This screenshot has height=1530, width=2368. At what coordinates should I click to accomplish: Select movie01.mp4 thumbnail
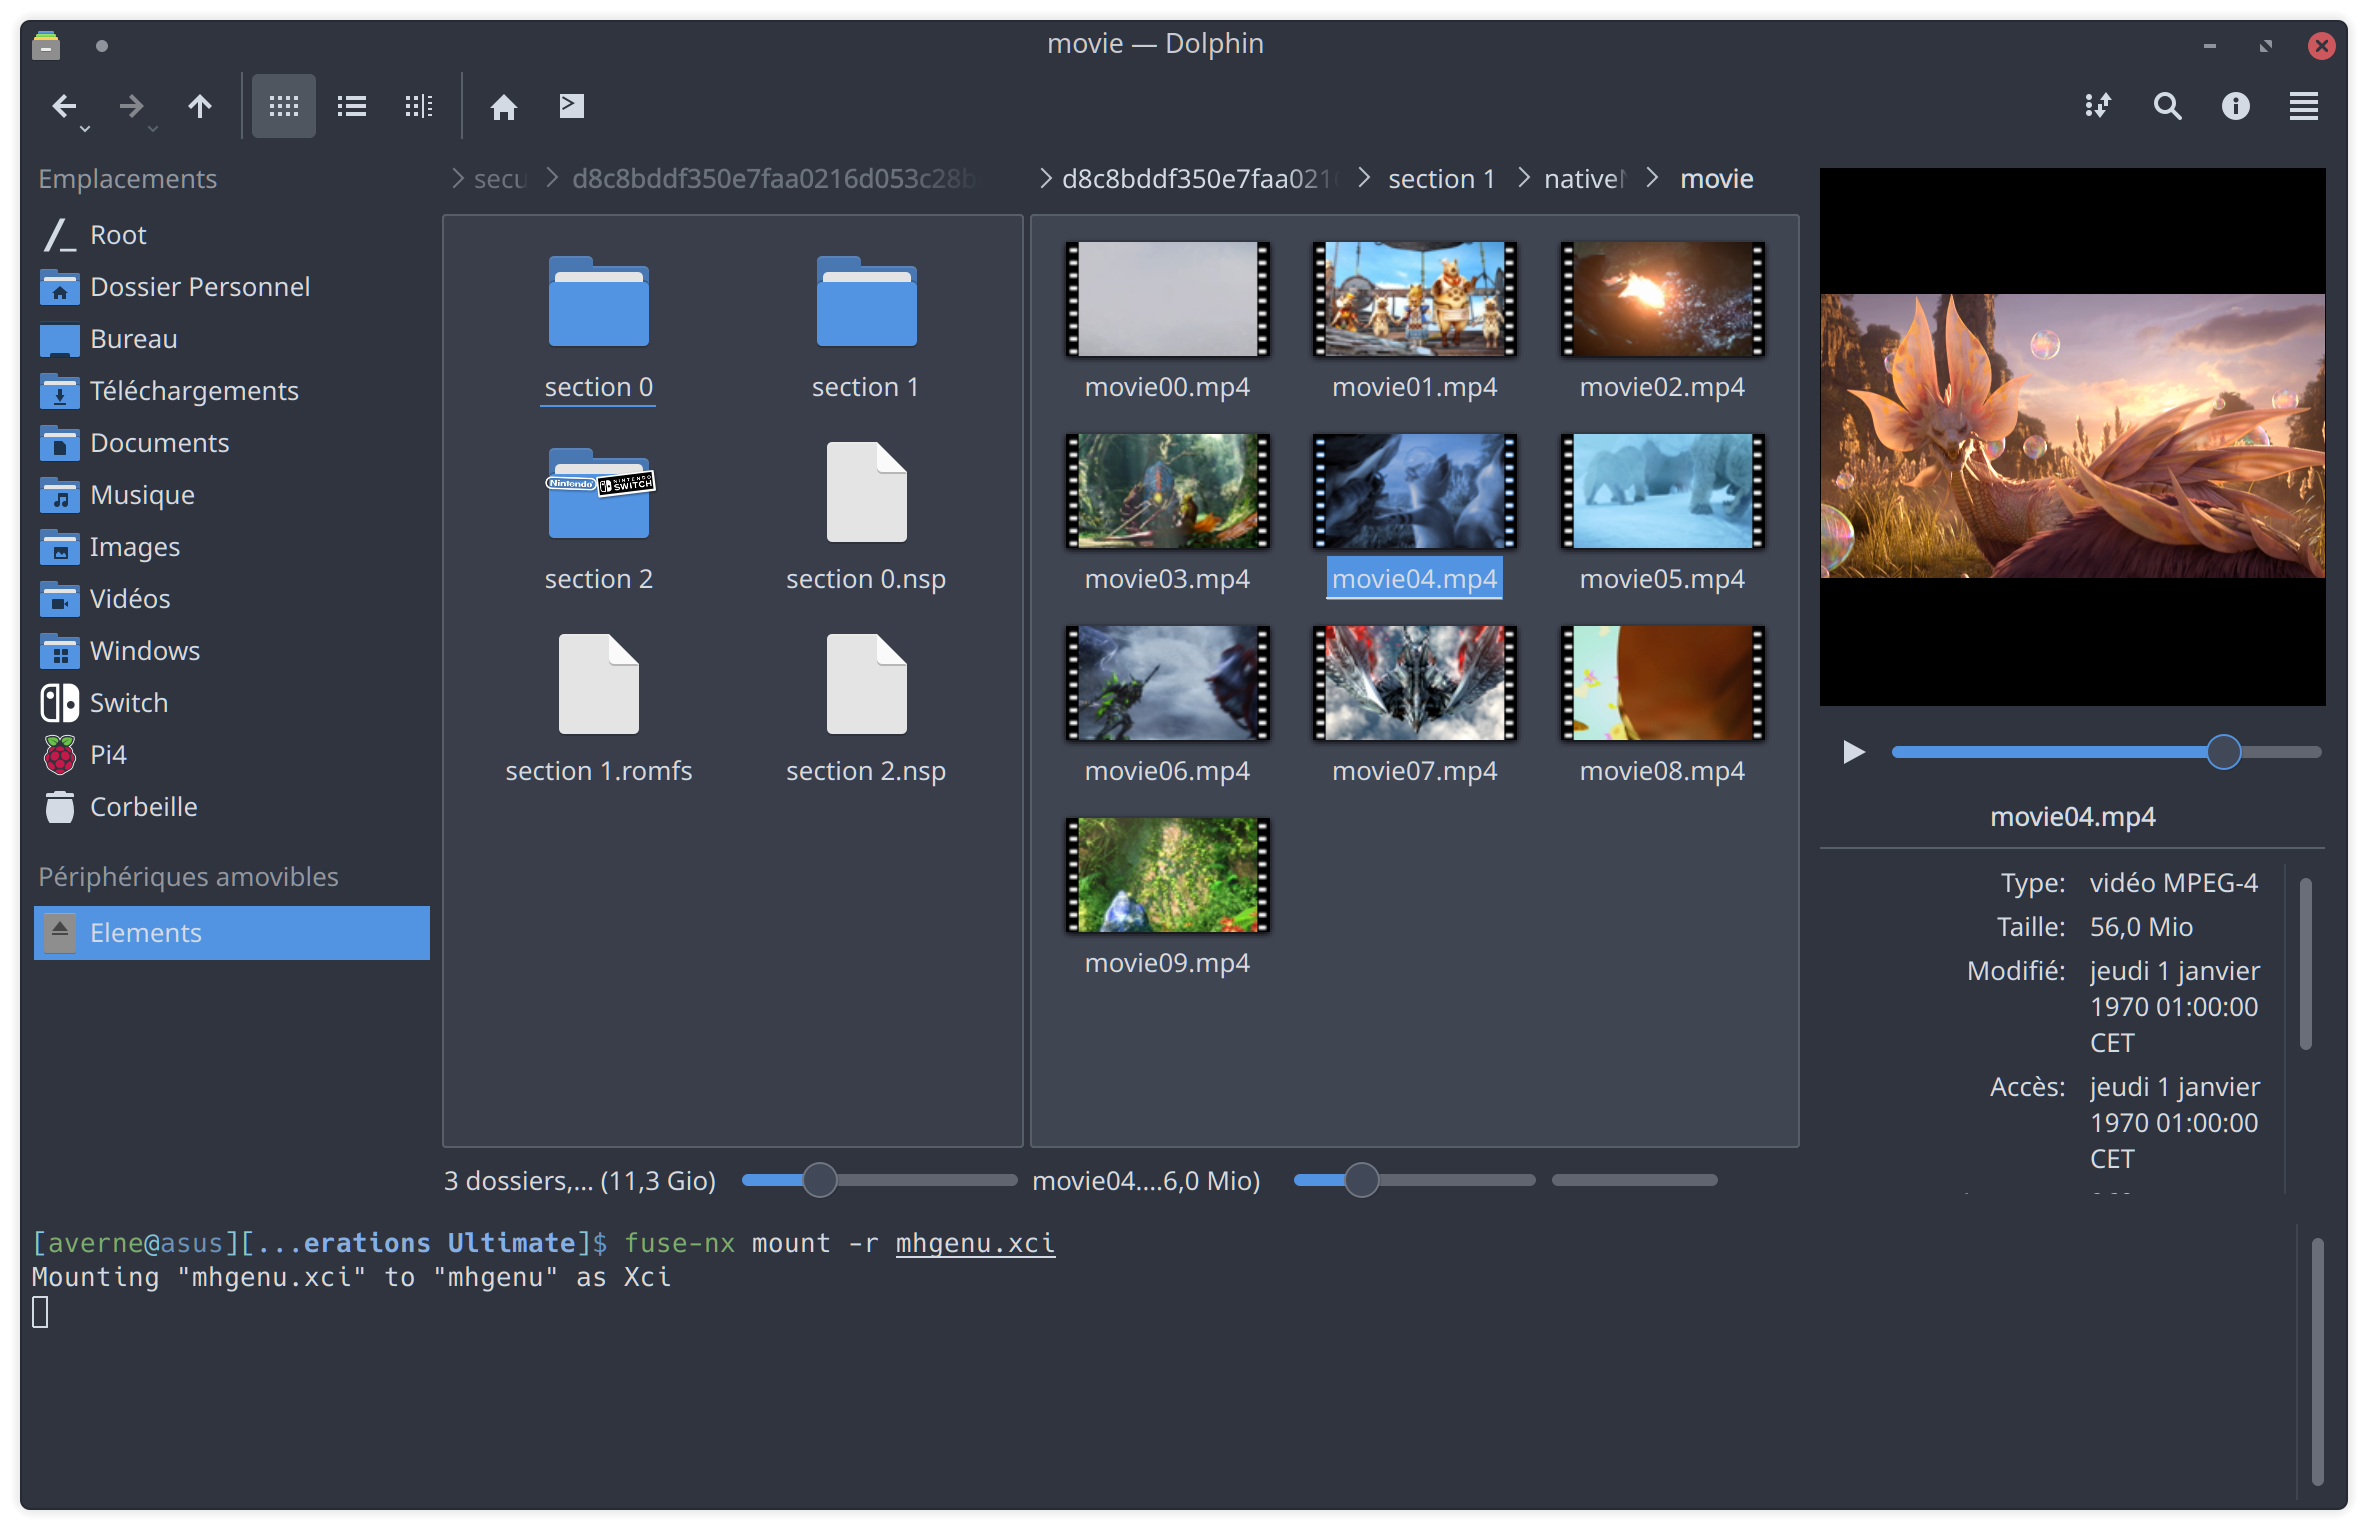point(1415,299)
